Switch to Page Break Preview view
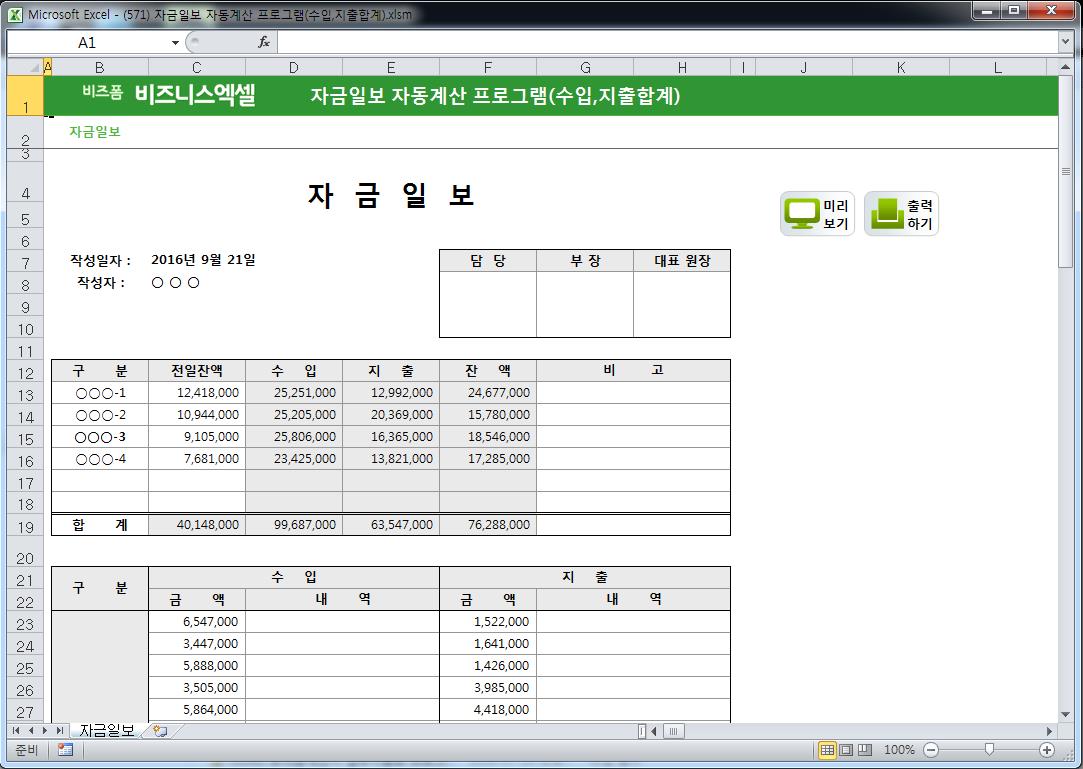The image size is (1083, 769). [865, 749]
